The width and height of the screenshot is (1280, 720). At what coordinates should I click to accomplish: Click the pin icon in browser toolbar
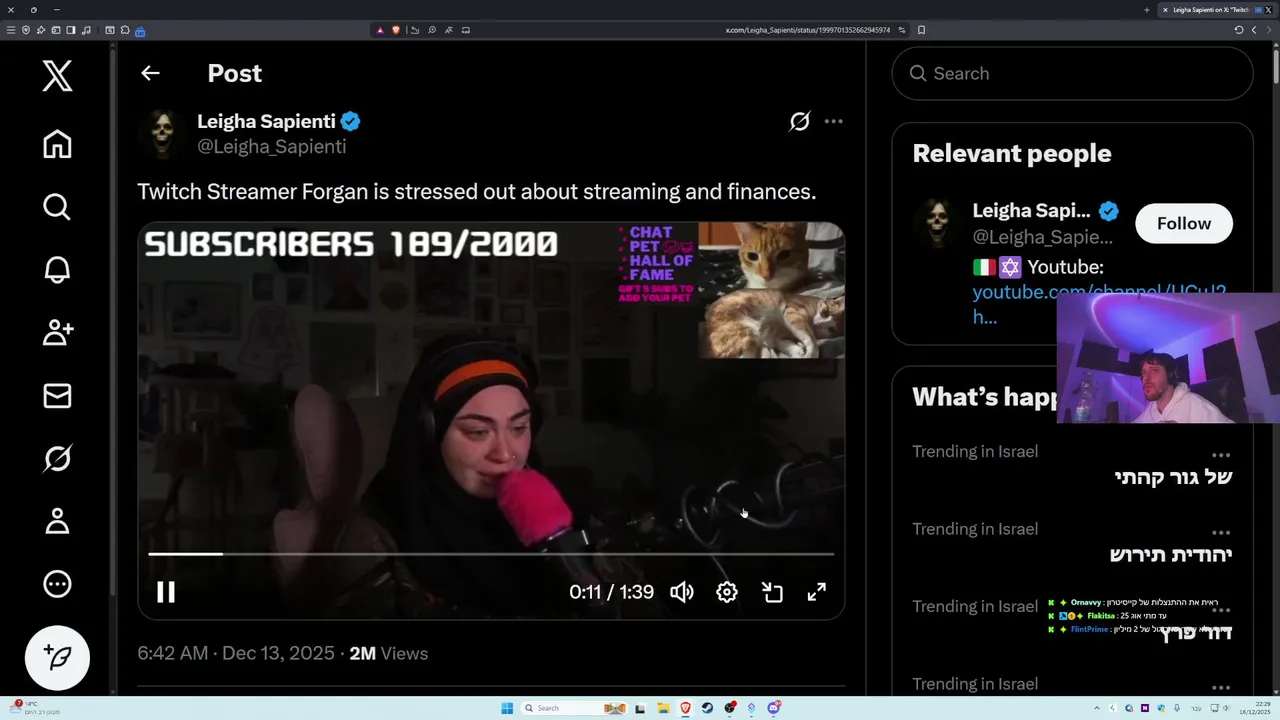pos(40,30)
